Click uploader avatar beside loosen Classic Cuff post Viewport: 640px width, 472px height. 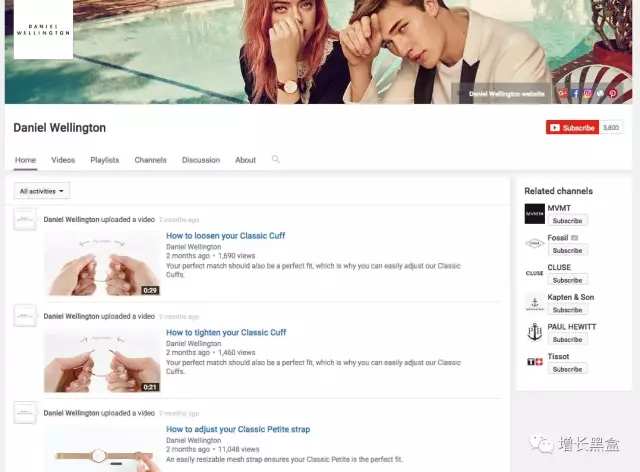pyautogui.click(x=25, y=219)
